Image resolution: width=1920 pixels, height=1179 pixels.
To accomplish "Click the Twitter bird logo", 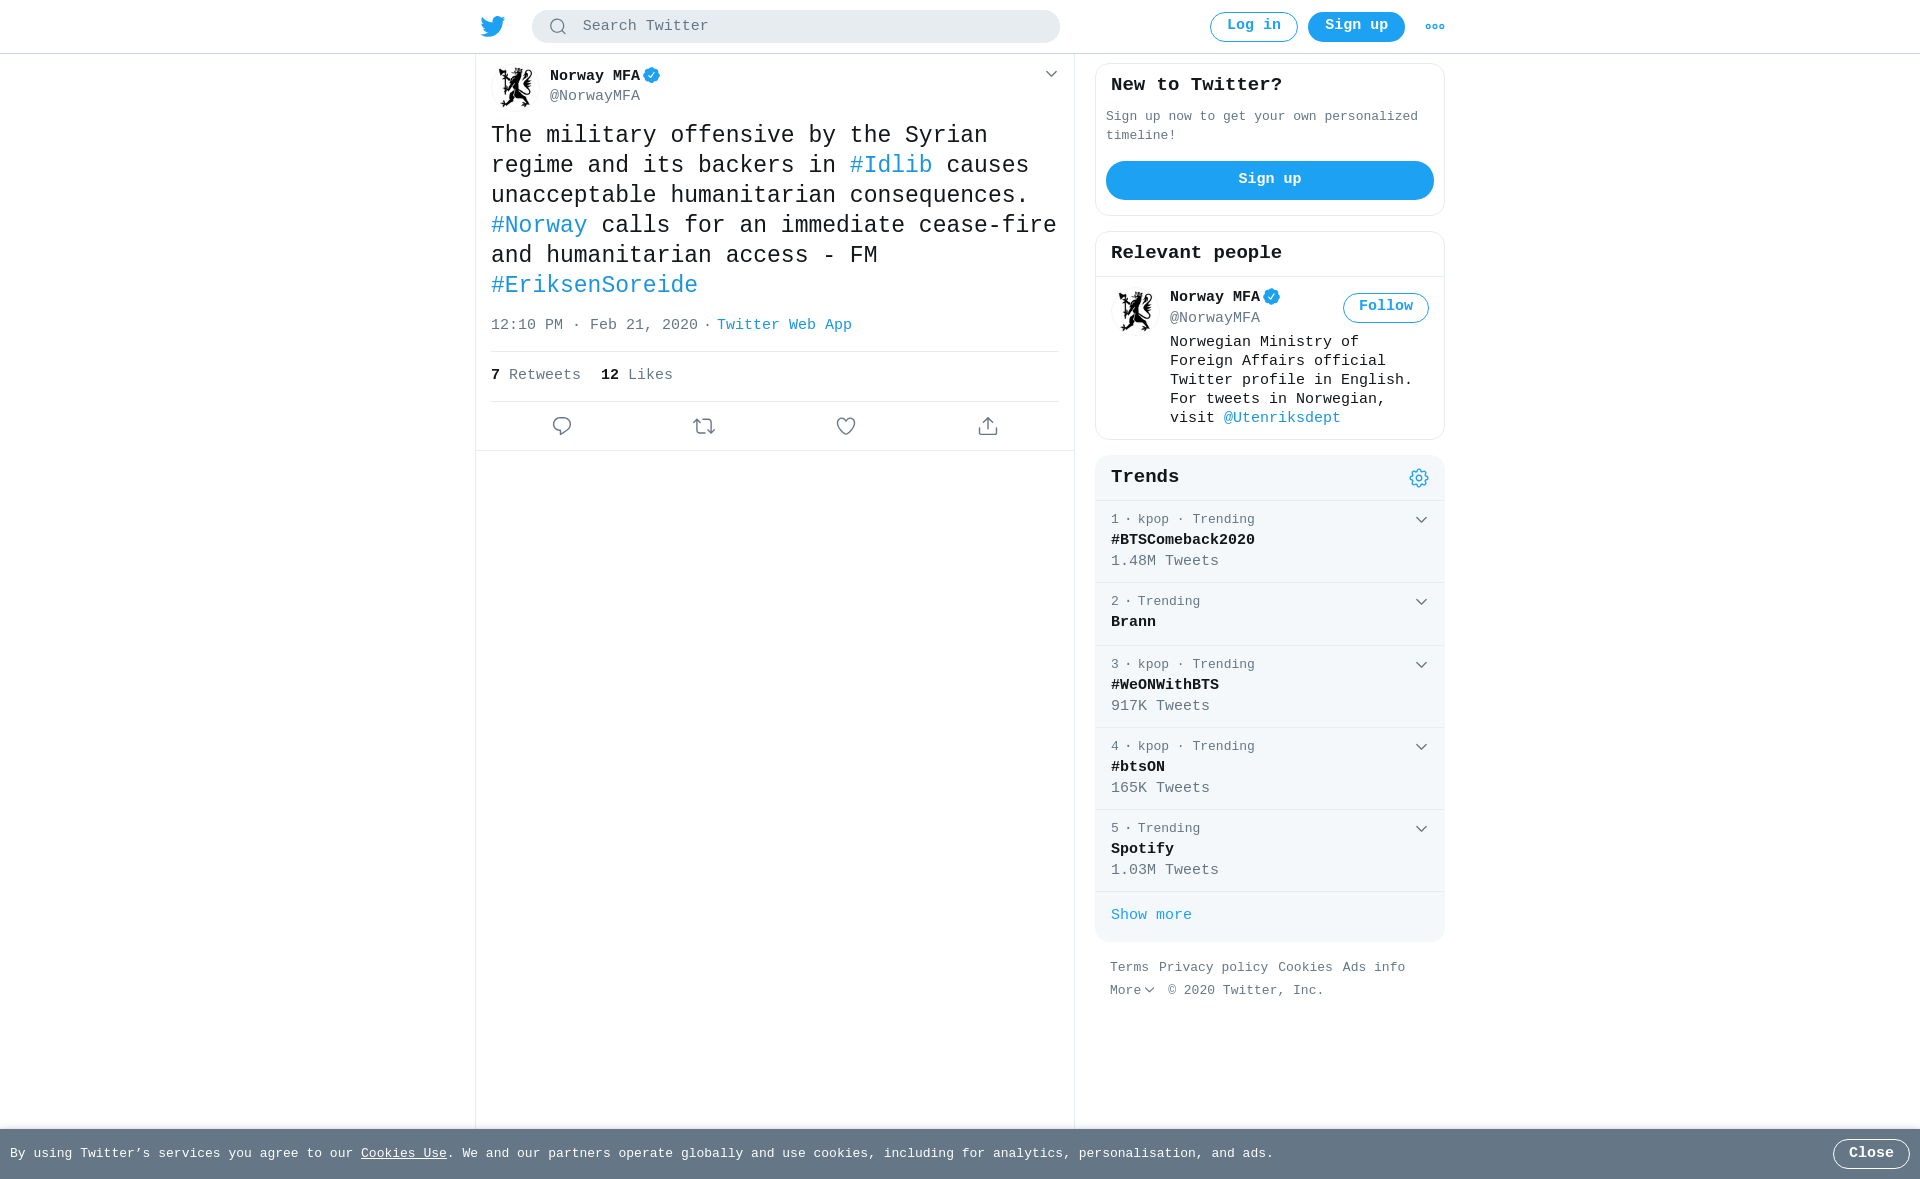I will tap(493, 27).
